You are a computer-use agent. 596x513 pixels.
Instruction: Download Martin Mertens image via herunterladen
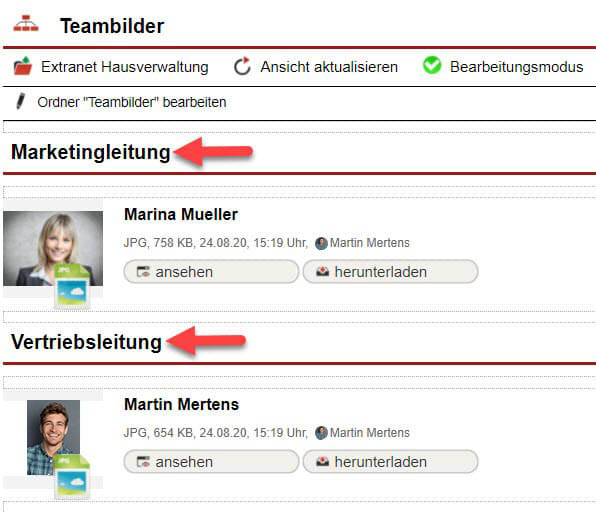(390, 462)
